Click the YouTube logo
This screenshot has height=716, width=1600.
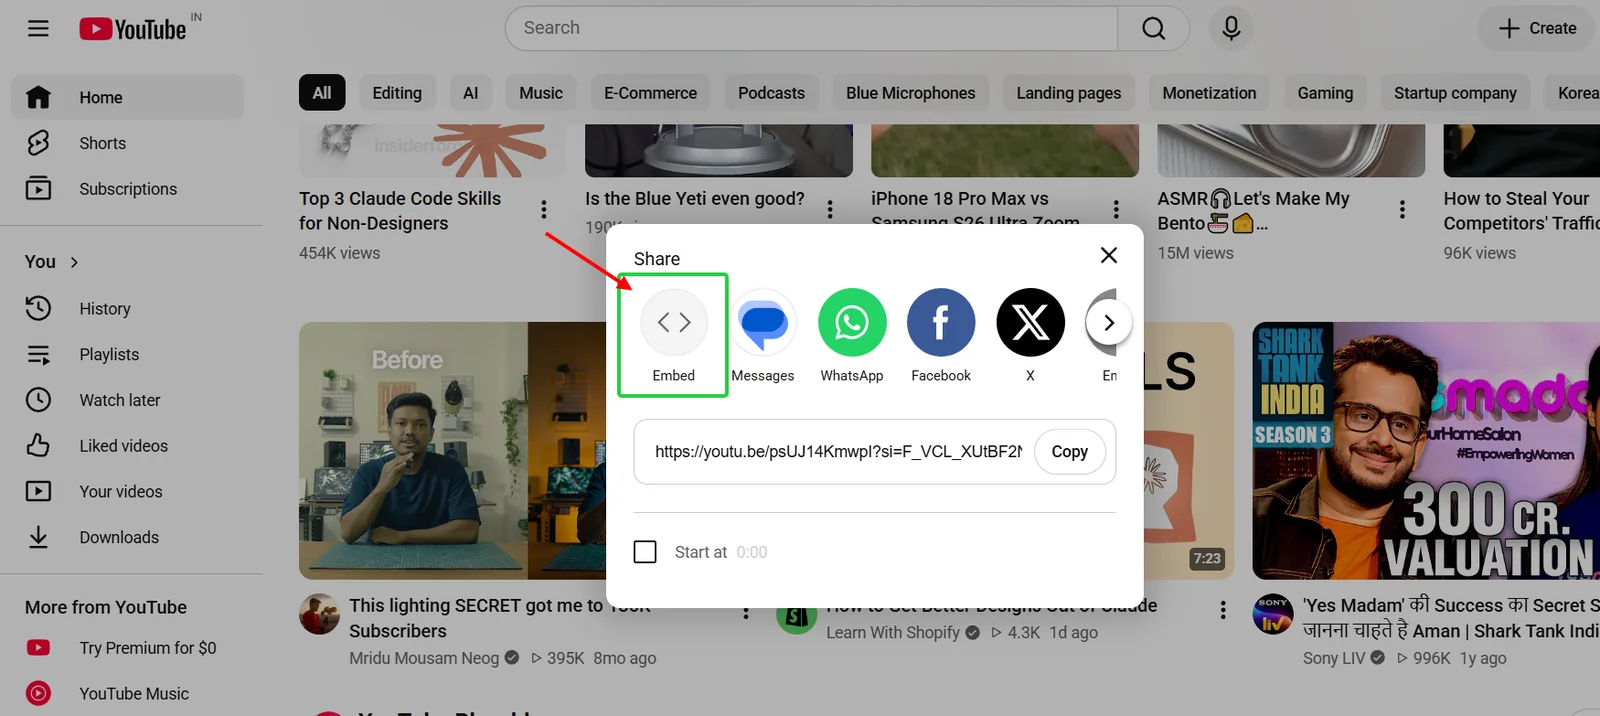pyautogui.click(x=134, y=29)
